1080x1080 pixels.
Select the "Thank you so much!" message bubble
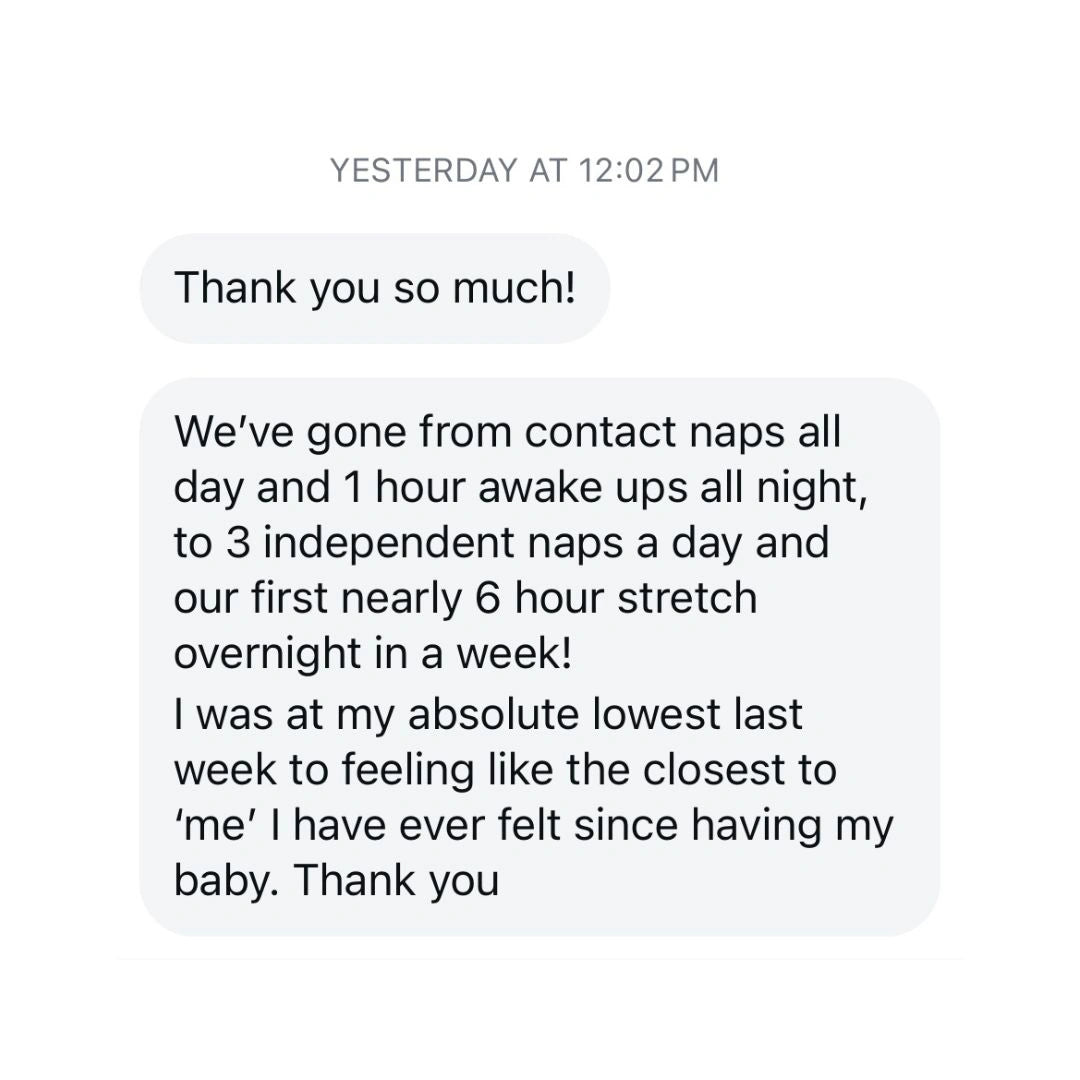pyautogui.click(x=375, y=288)
